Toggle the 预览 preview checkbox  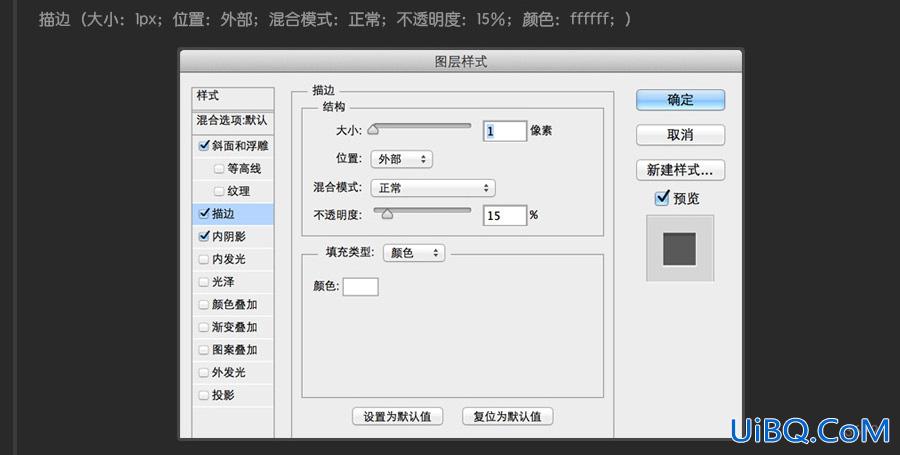coord(662,199)
